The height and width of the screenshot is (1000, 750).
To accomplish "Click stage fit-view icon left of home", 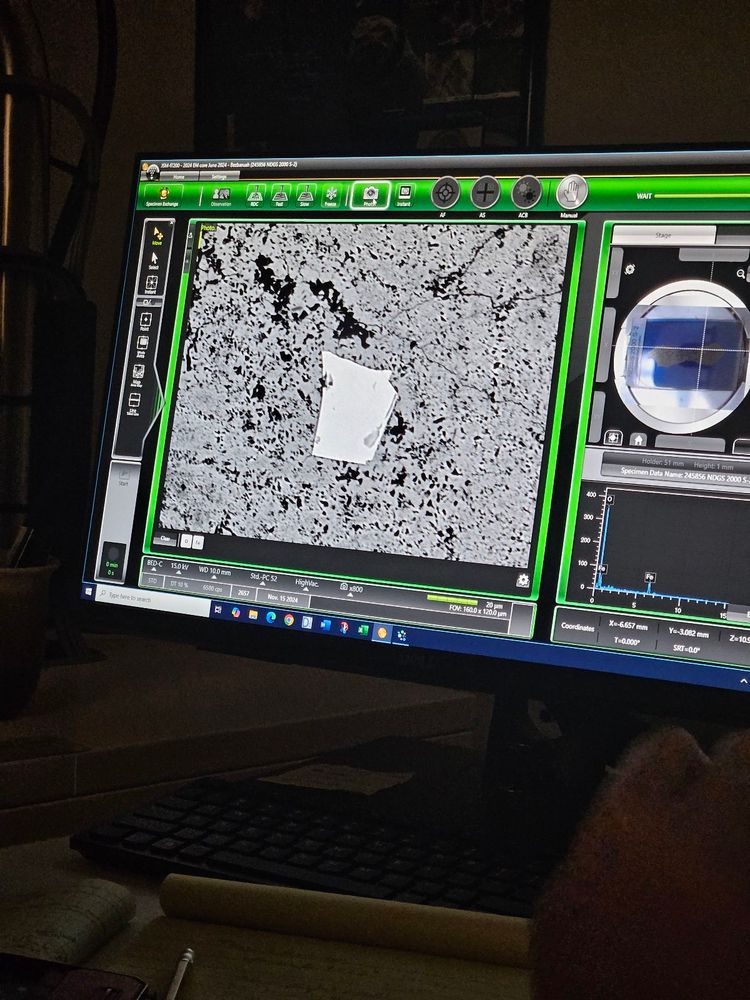I will (x=614, y=438).
